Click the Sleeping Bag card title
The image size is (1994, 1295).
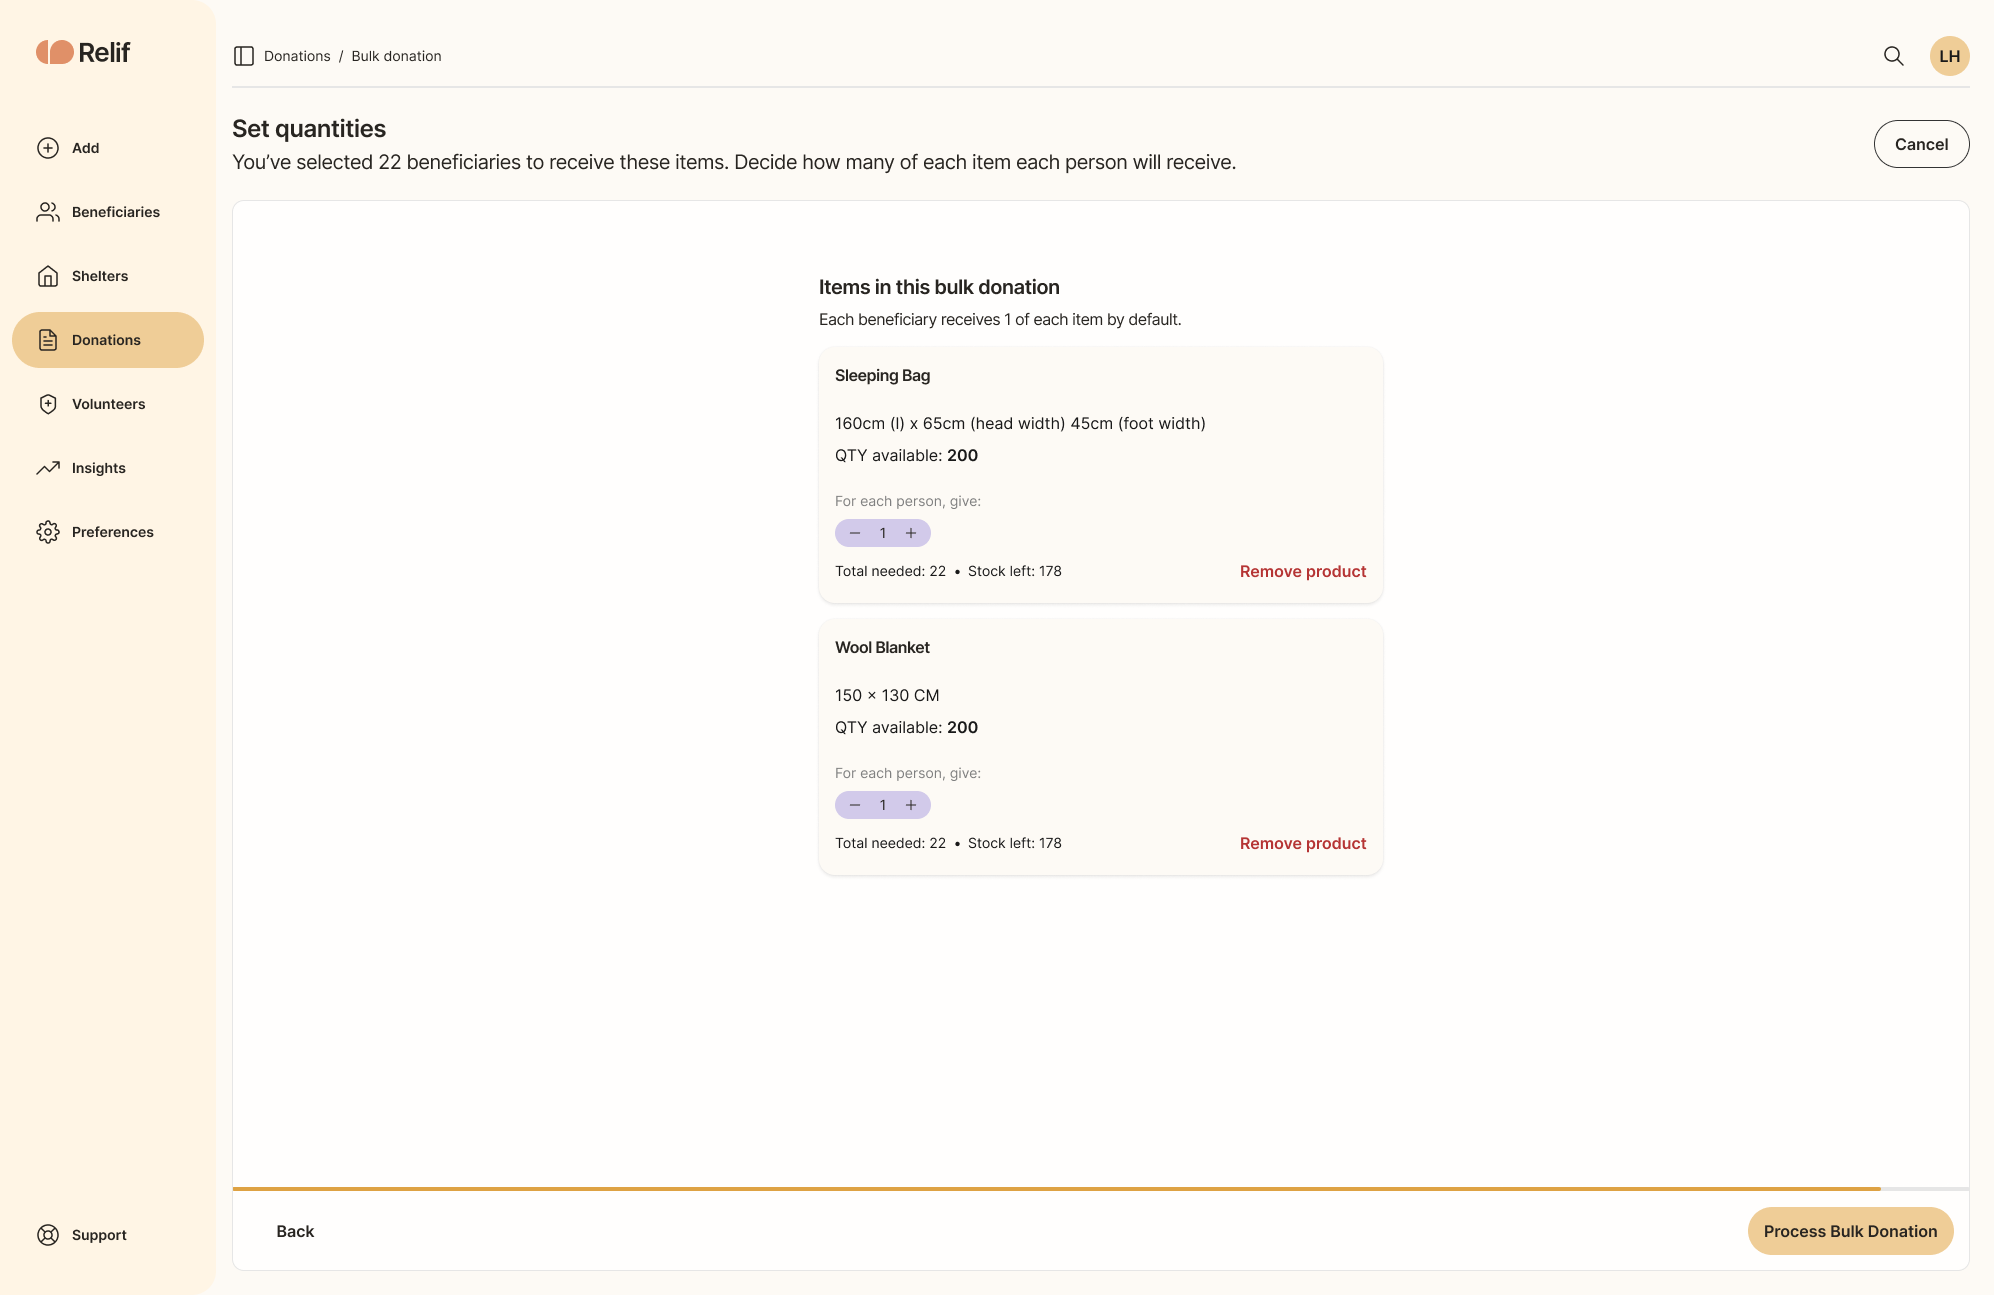click(x=882, y=375)
